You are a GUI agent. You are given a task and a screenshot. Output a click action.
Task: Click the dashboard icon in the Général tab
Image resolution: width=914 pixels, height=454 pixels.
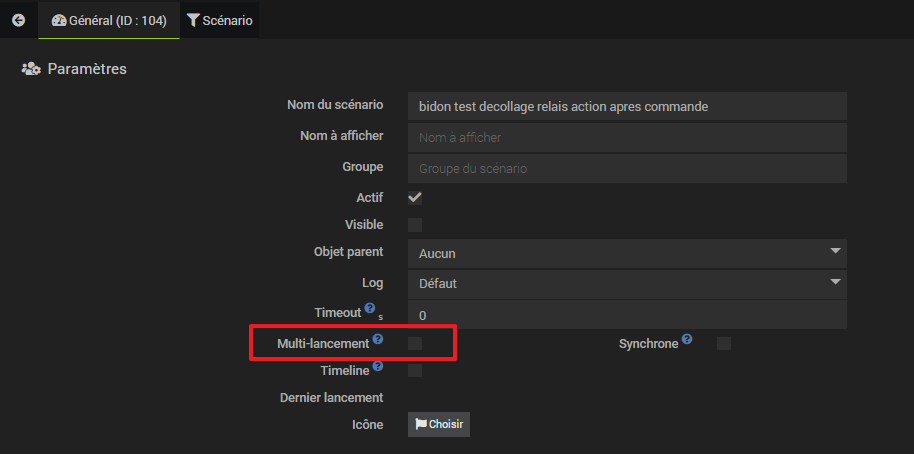click(59, 20)
